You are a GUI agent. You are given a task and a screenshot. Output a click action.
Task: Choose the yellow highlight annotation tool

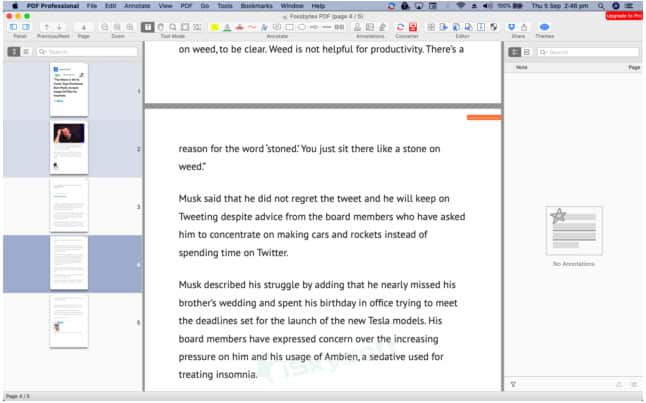(215, 27)
